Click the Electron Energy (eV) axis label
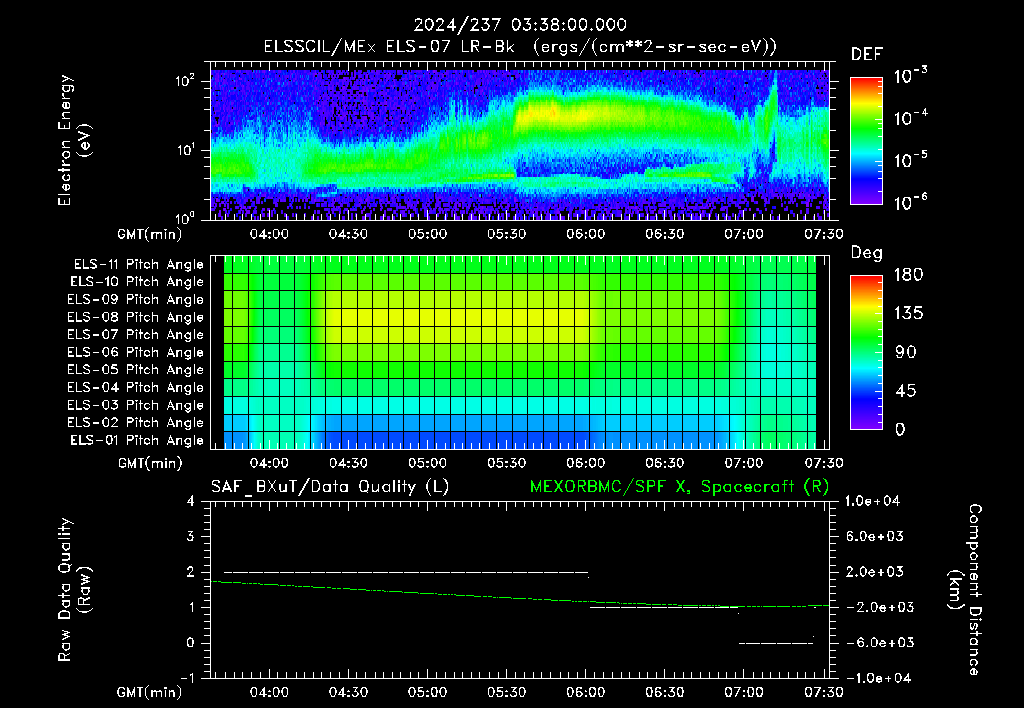 pos(74,140)
